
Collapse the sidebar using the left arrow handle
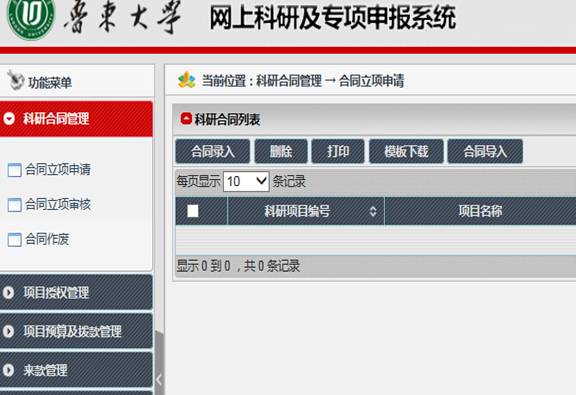(x=159, y=379)
